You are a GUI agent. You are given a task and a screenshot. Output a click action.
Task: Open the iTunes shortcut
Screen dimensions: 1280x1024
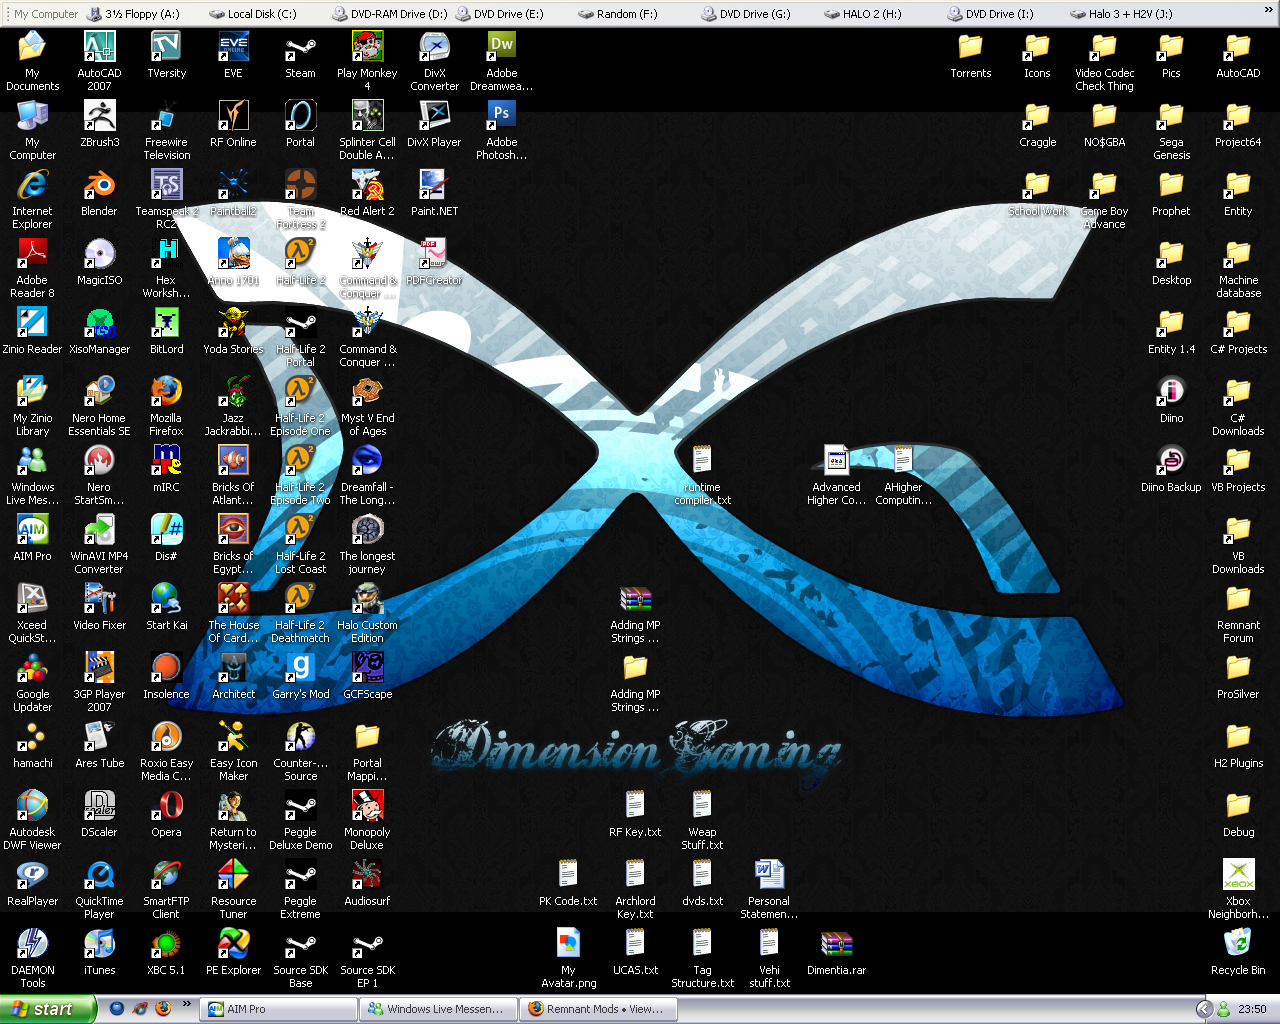pos(99,945)
